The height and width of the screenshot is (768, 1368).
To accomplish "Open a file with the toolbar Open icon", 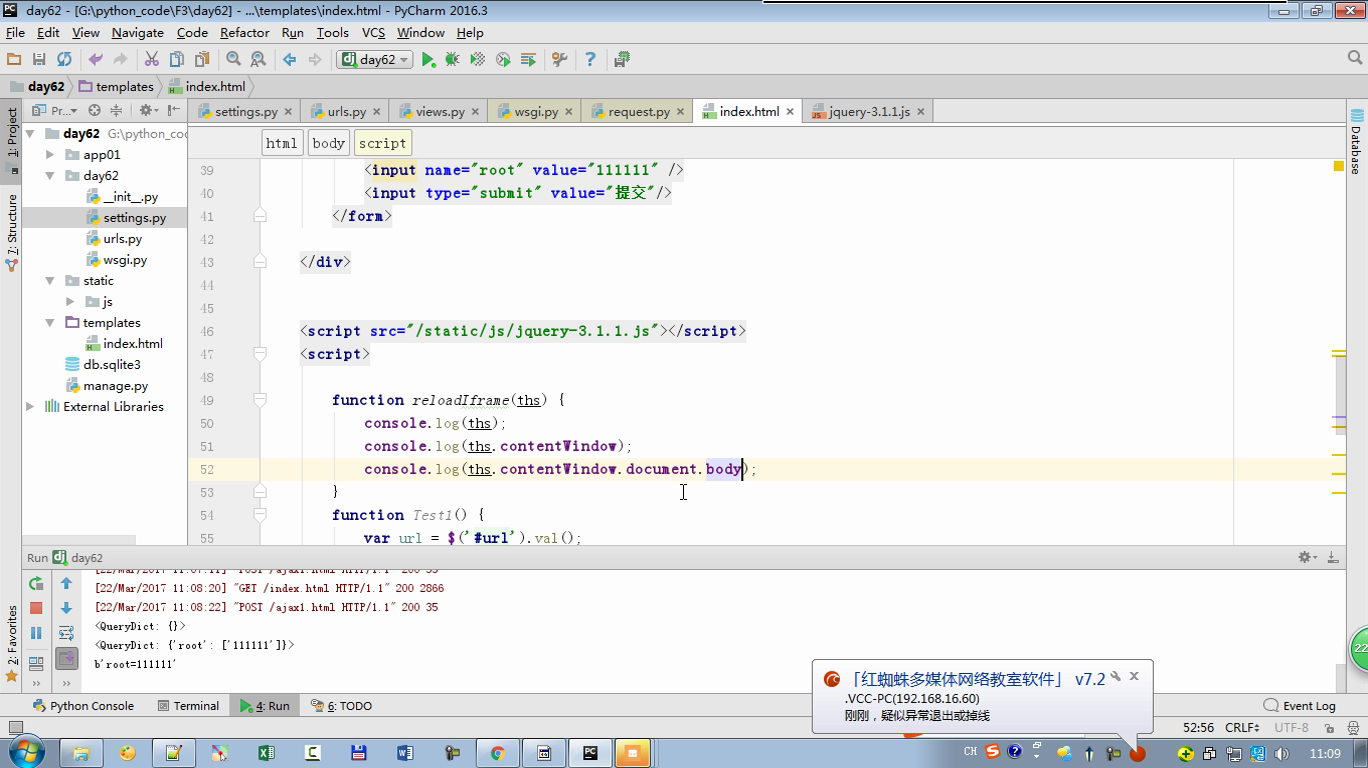I will (14, 60).
